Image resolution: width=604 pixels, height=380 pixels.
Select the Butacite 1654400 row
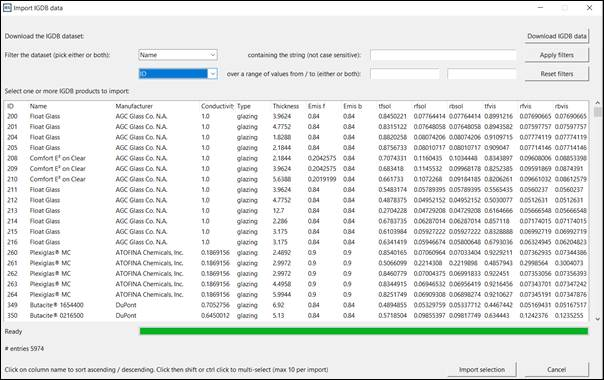(297, 305)
